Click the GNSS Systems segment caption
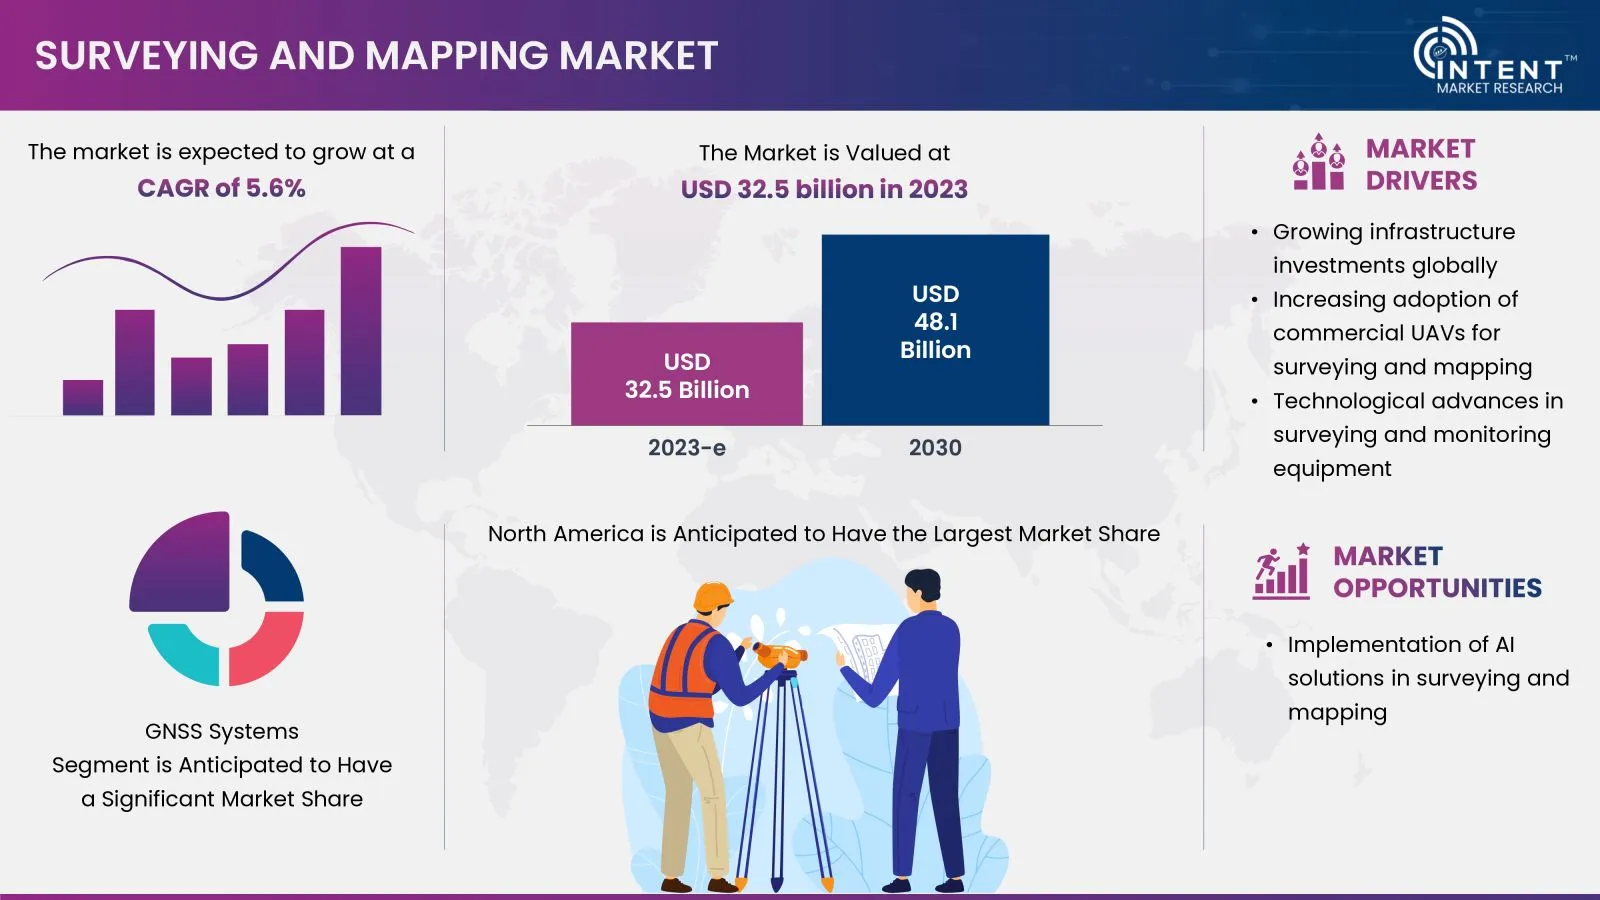 tap(222, 765)
